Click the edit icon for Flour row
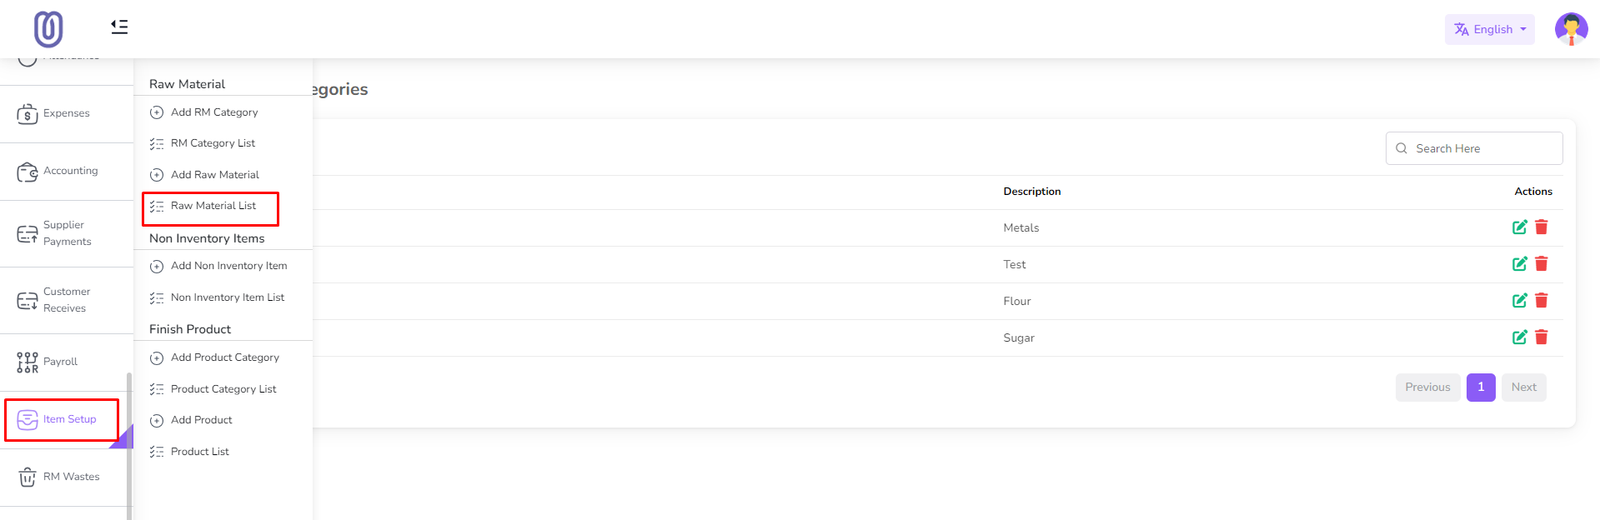Viewport: 1600px width, 520px height. pyautogui.click(x=1519, y=300)
